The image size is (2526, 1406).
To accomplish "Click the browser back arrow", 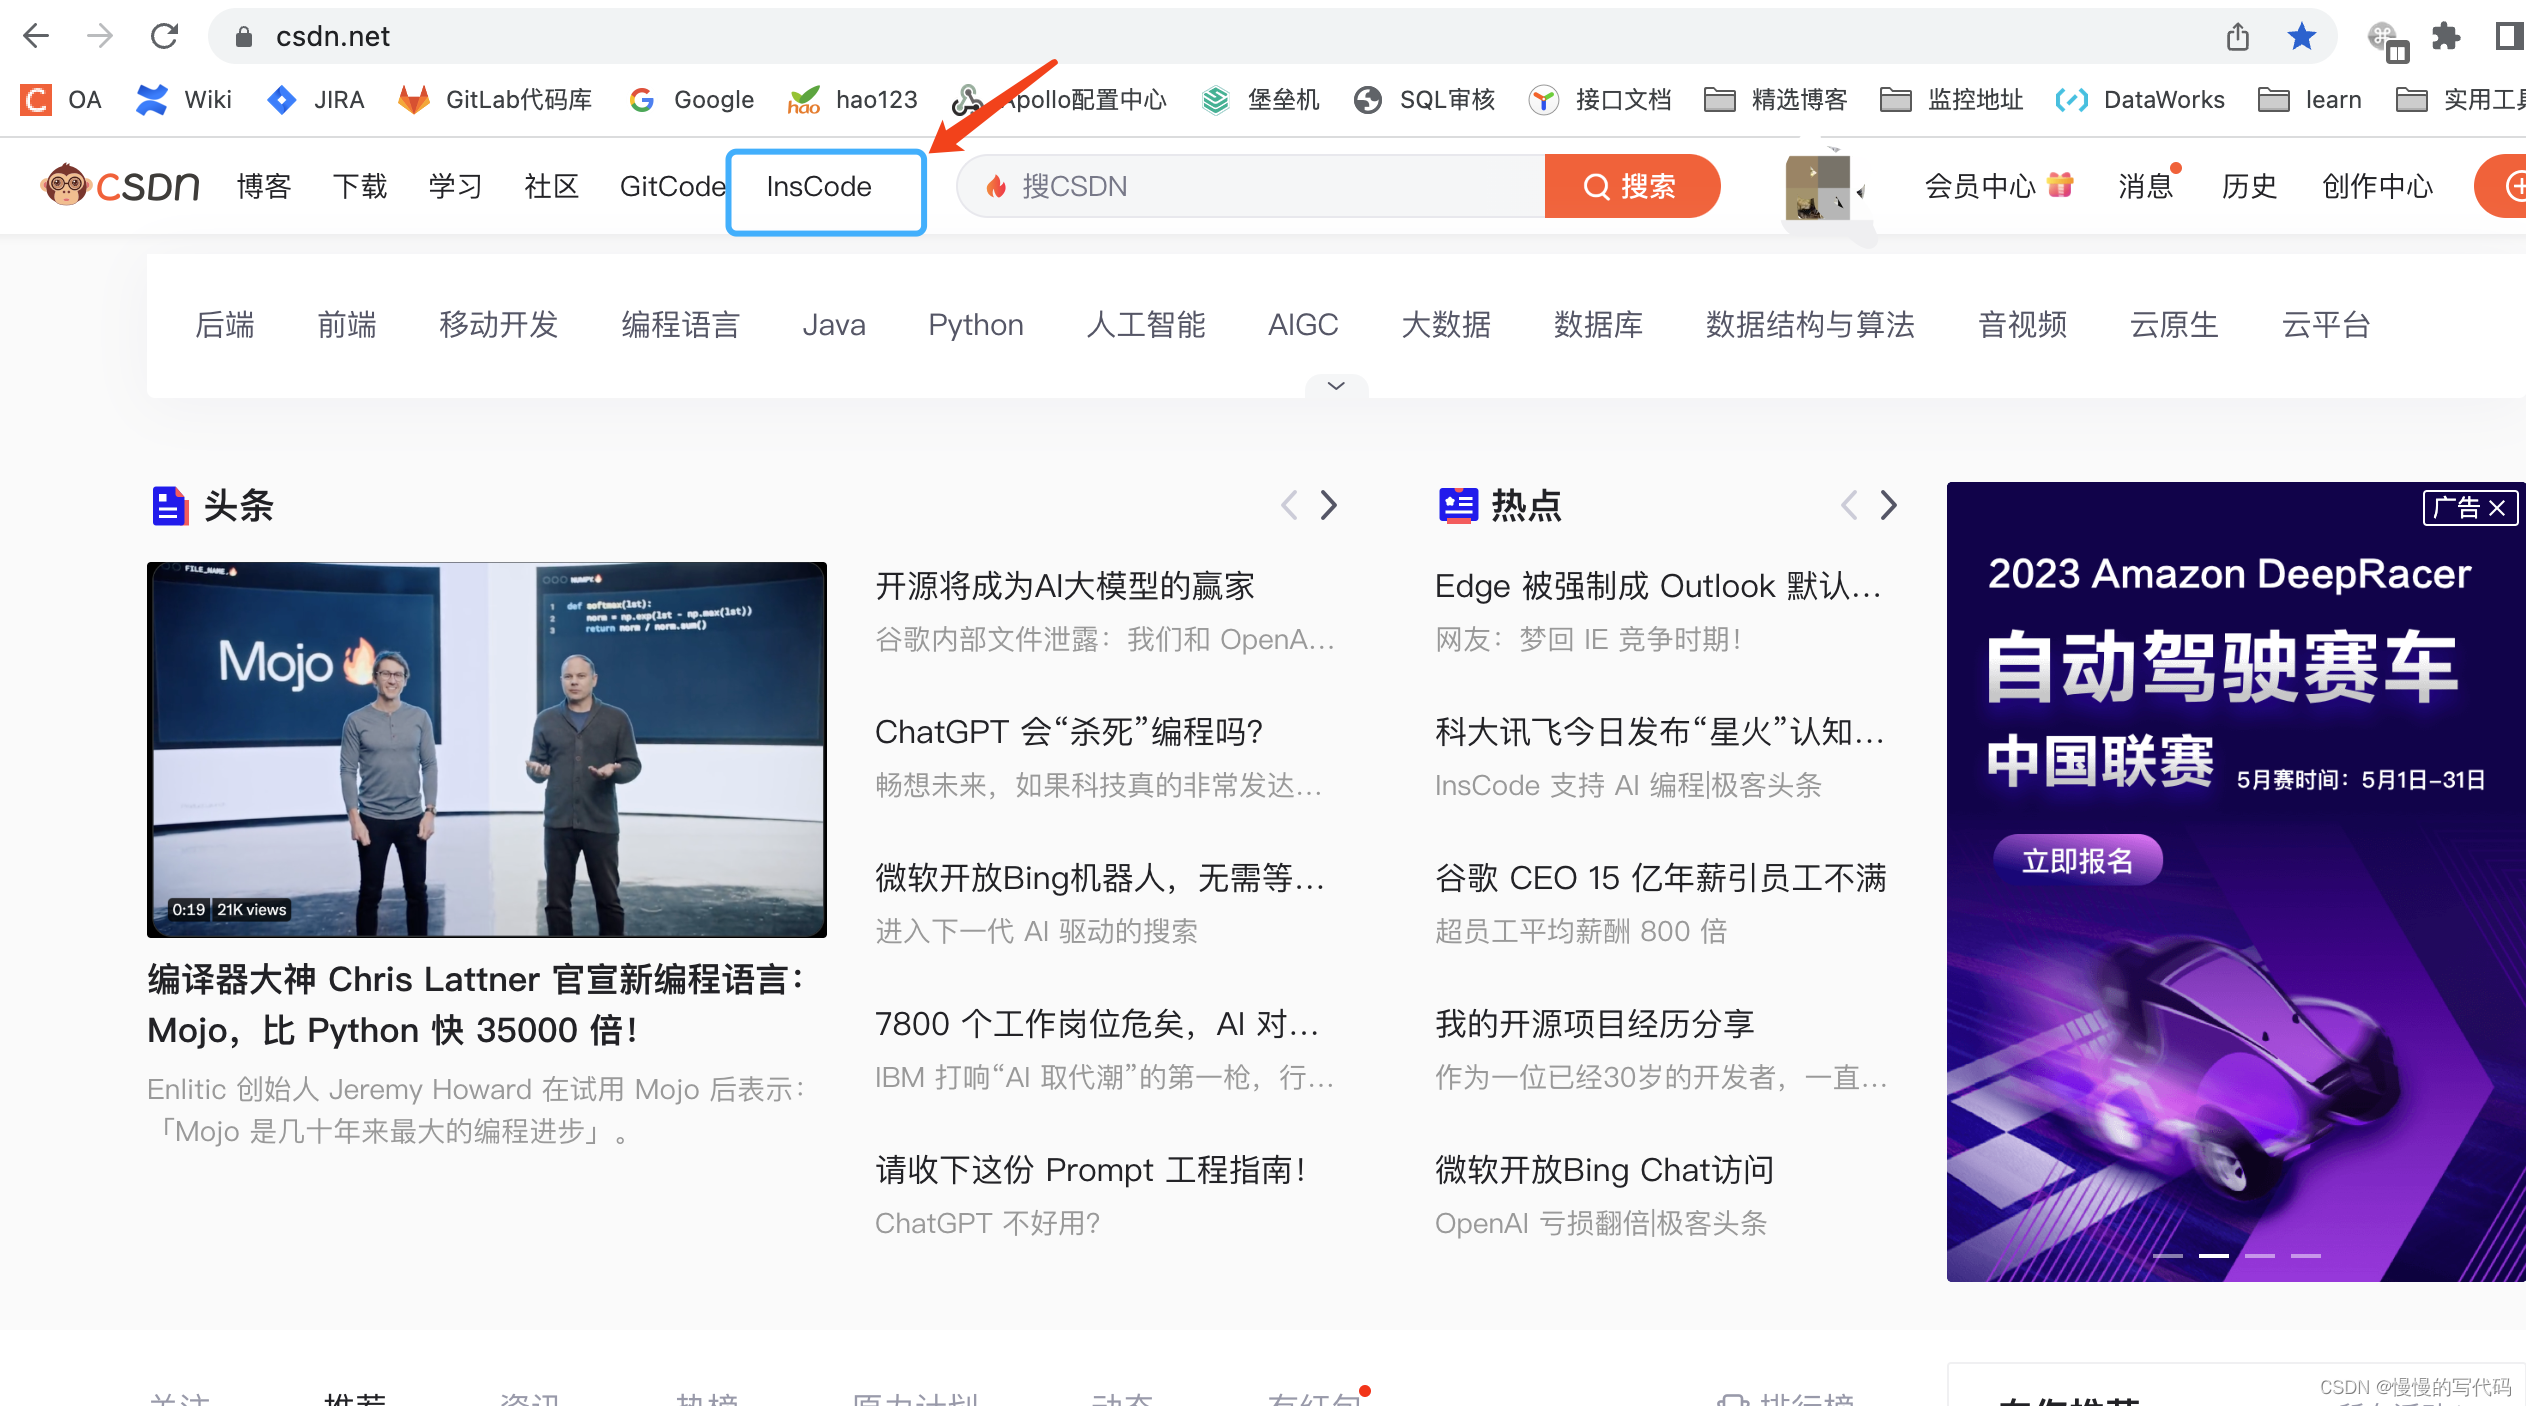I will tap(36, 36).
